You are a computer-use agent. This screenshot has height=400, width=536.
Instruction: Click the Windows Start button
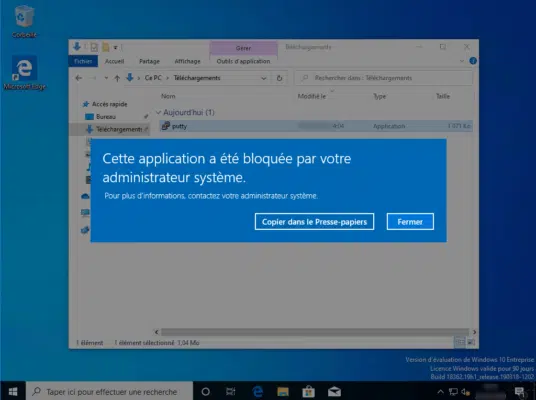[x=13, y=391]
